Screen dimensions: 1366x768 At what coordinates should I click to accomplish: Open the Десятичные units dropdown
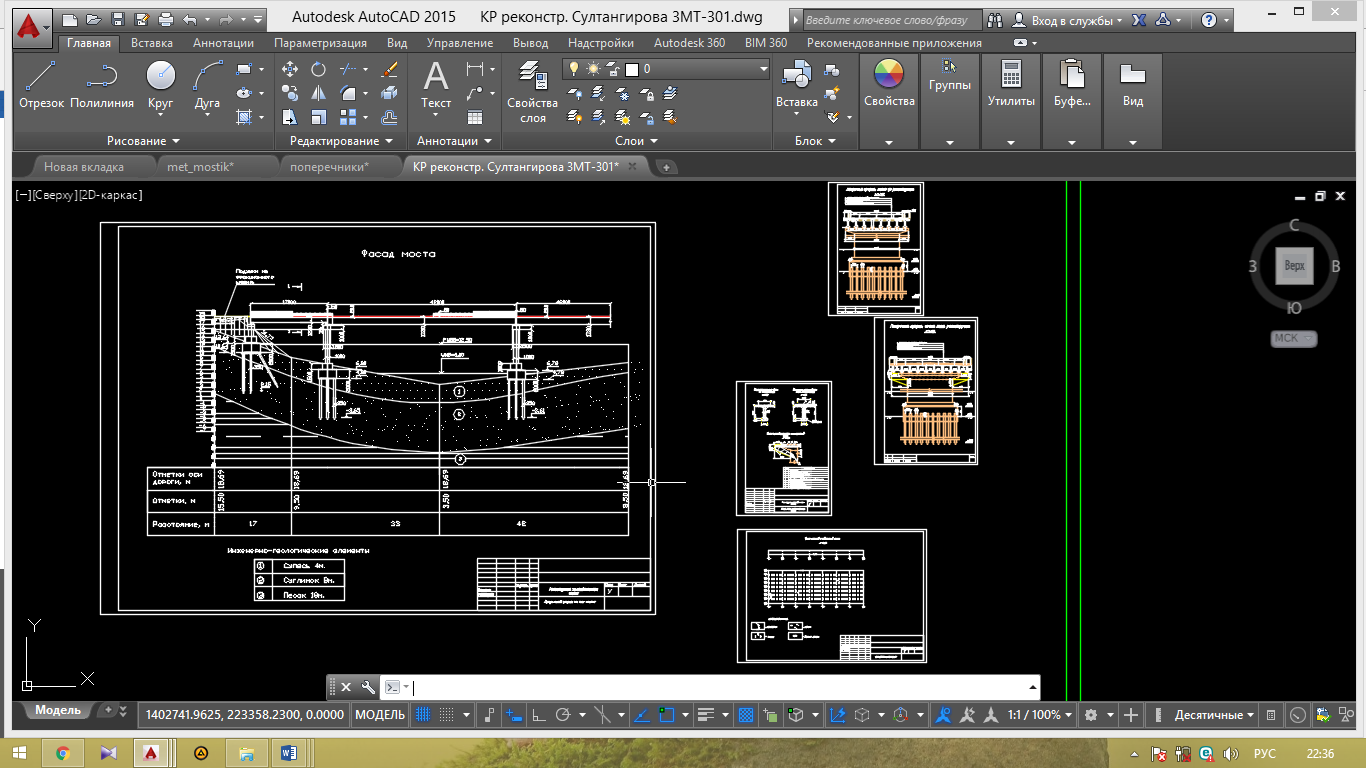1214,715
